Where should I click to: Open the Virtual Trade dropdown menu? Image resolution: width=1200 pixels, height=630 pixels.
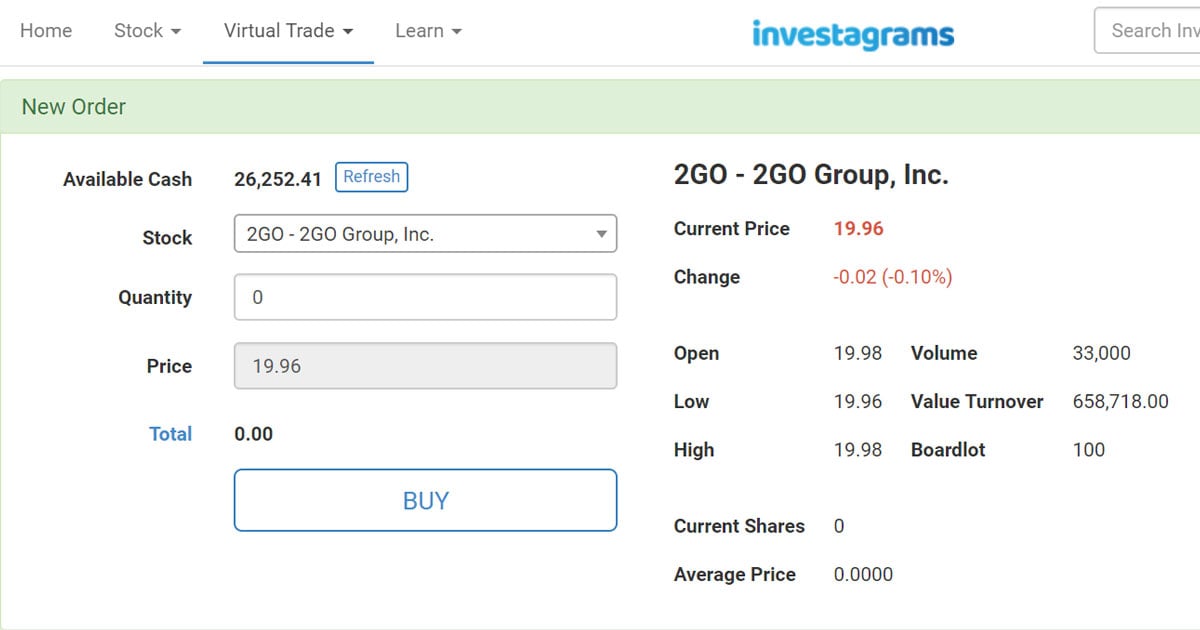pos(288,31)
